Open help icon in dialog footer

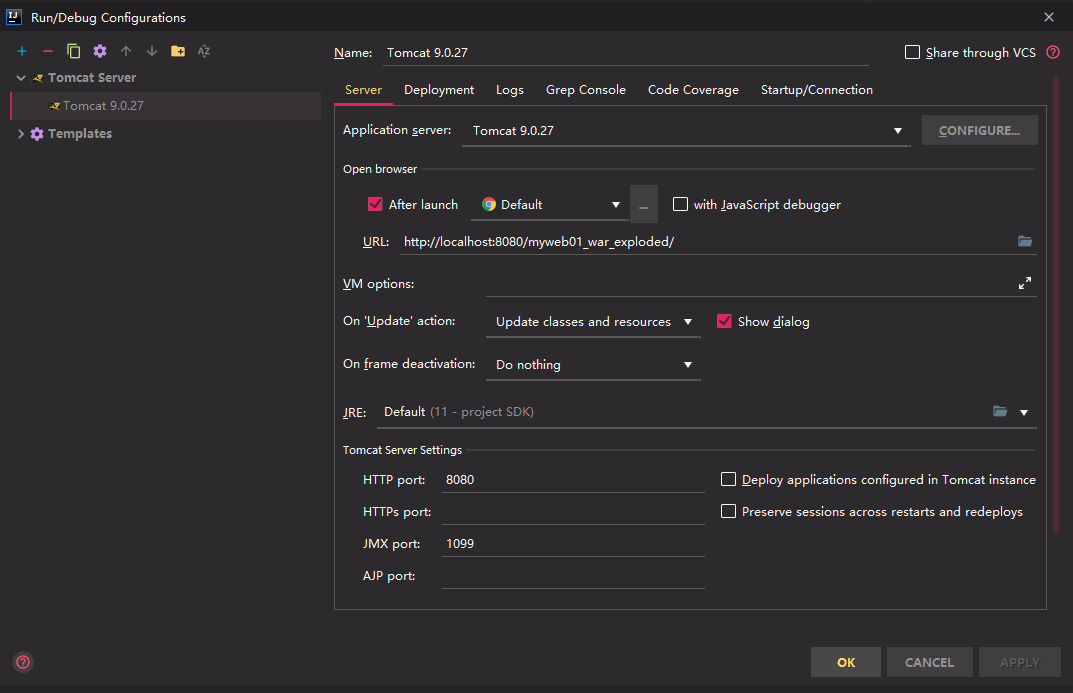click(23, 662)
